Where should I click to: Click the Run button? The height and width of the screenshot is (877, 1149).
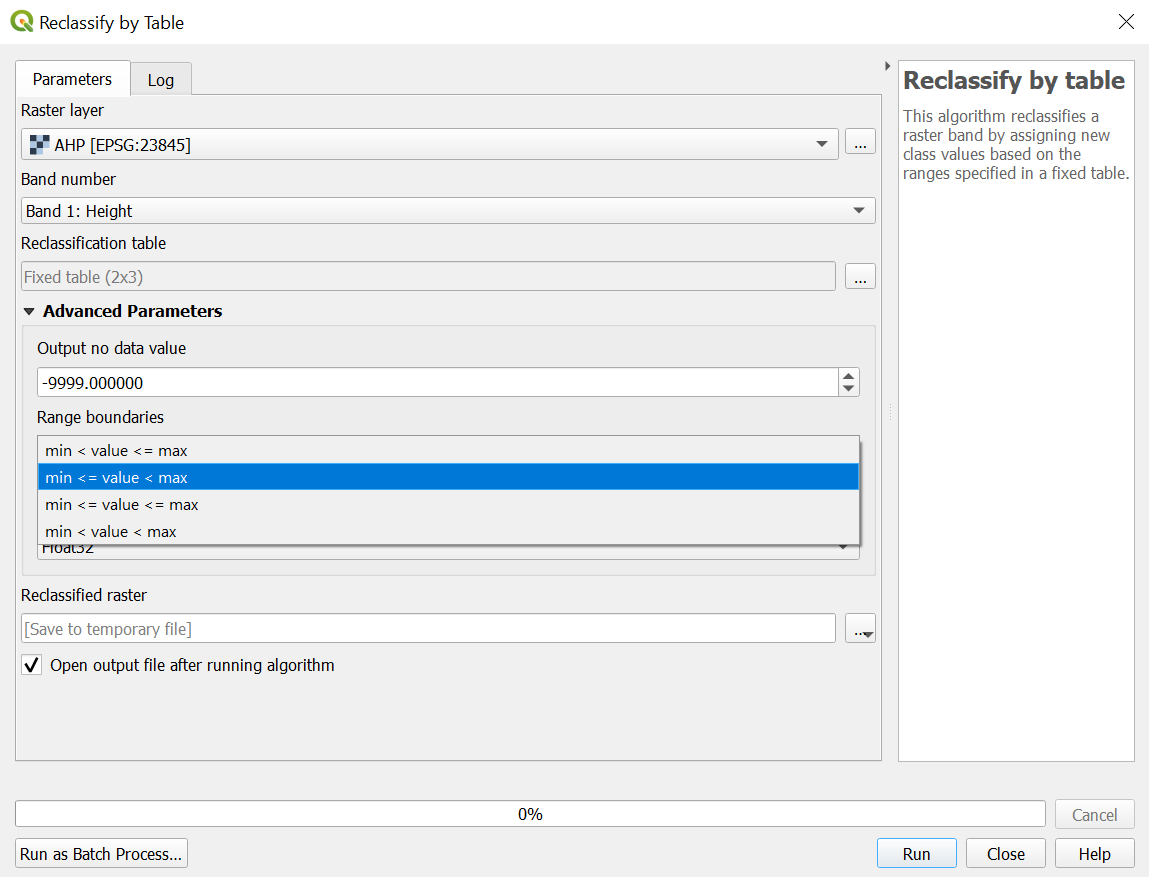[916, 854]
